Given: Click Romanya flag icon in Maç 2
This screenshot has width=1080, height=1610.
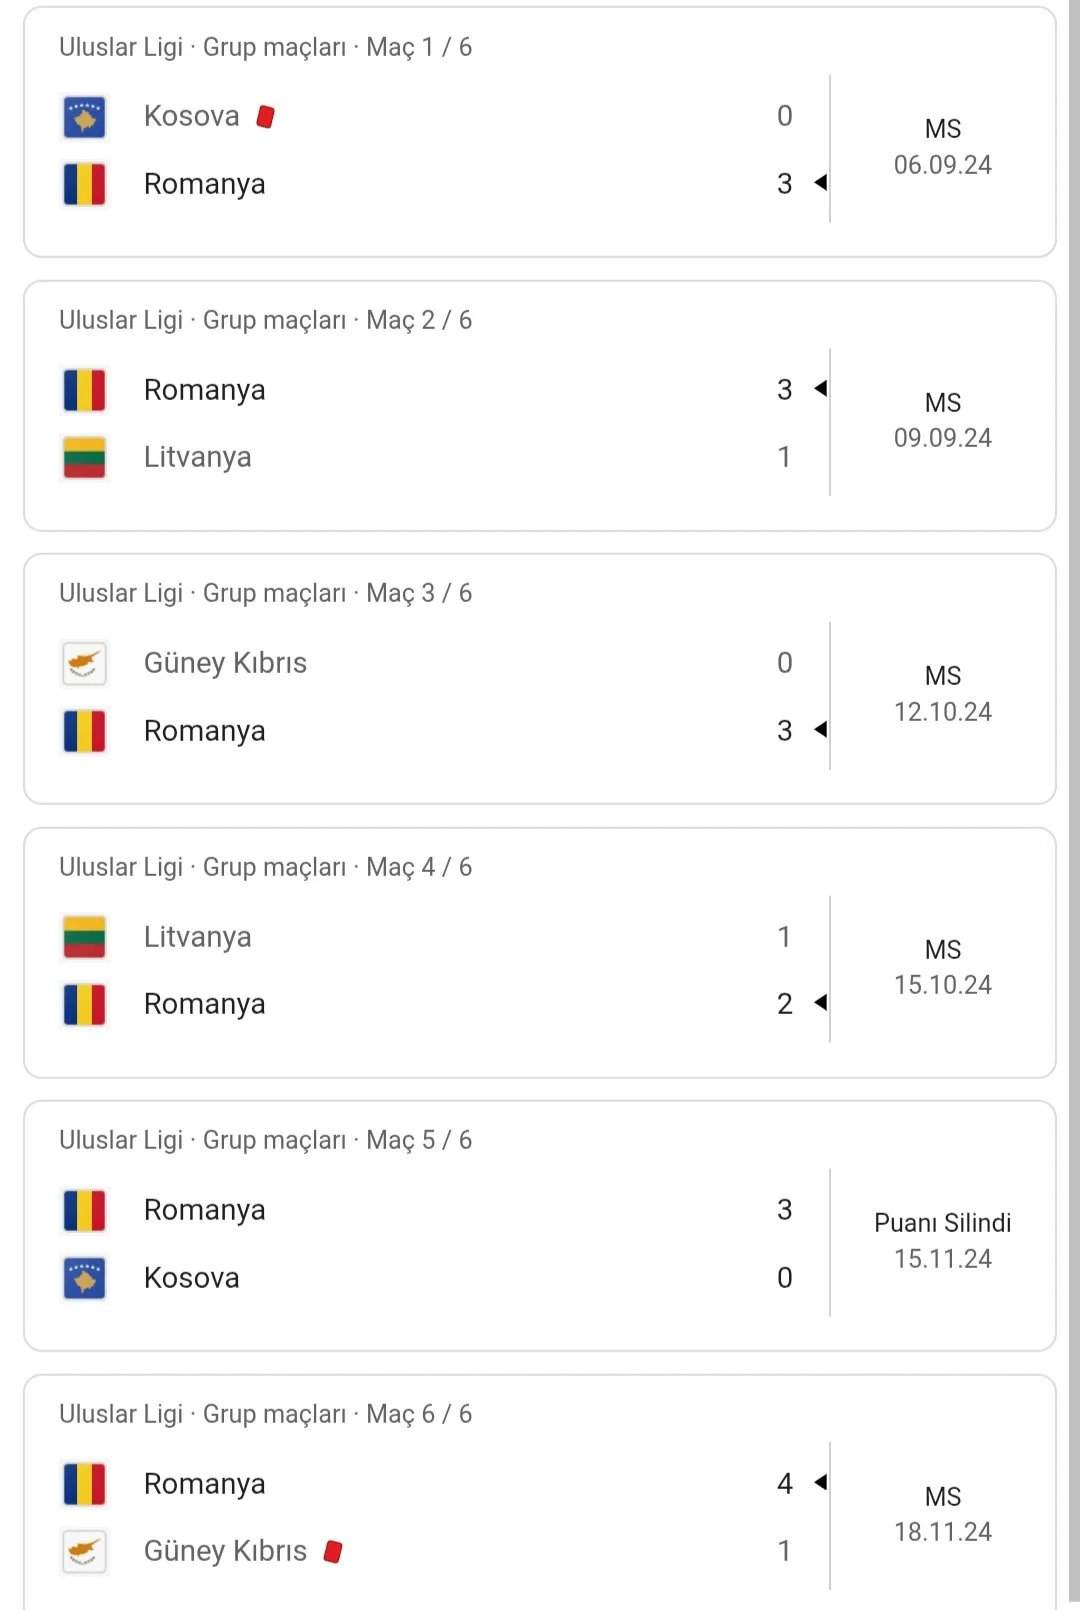Looking at the screenshot, I should (84, 390).
